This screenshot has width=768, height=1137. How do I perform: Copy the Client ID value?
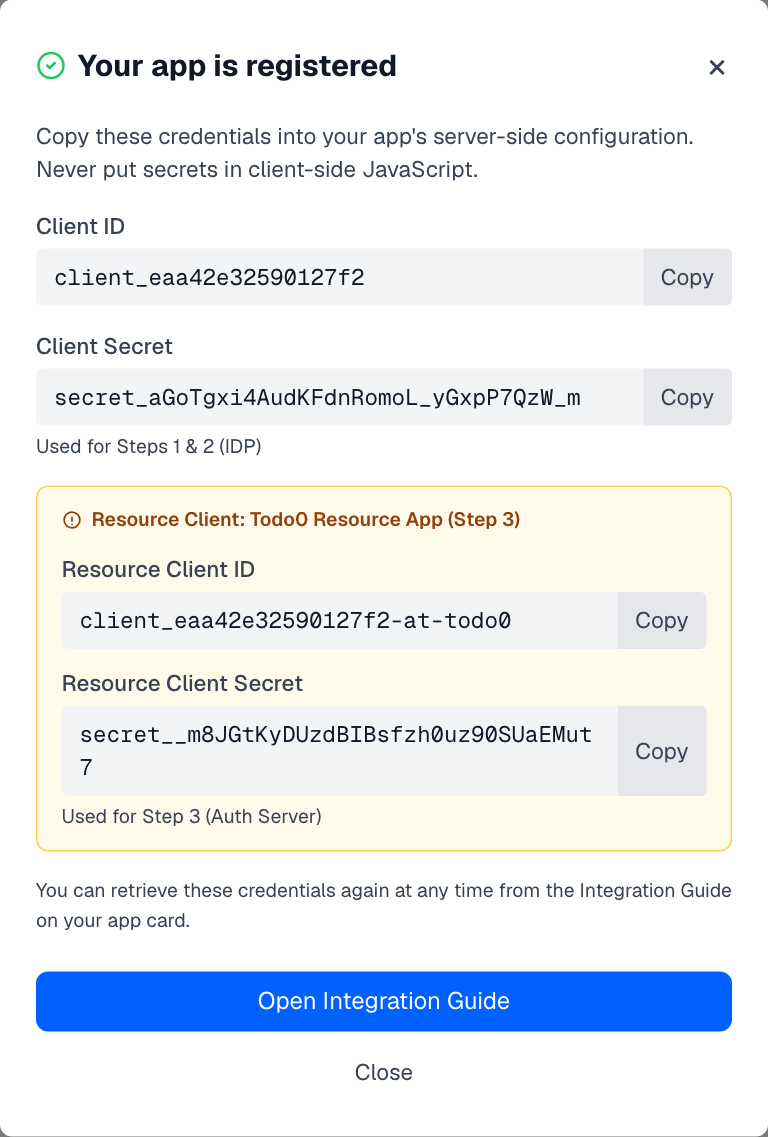point(687,277)
